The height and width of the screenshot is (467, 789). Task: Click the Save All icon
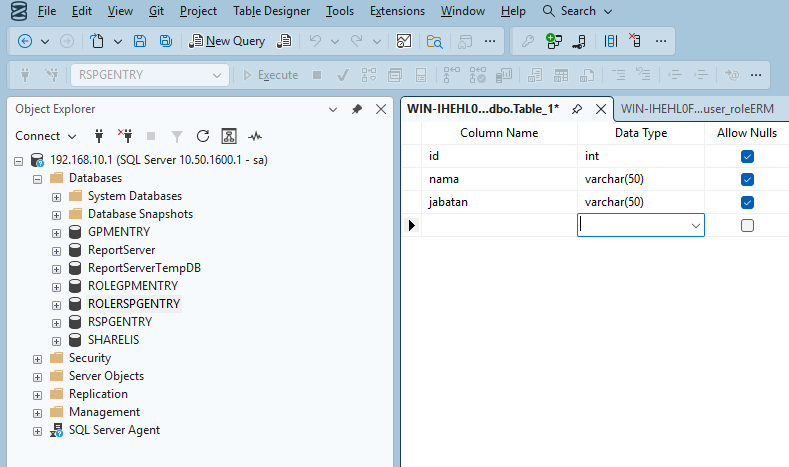166,41
